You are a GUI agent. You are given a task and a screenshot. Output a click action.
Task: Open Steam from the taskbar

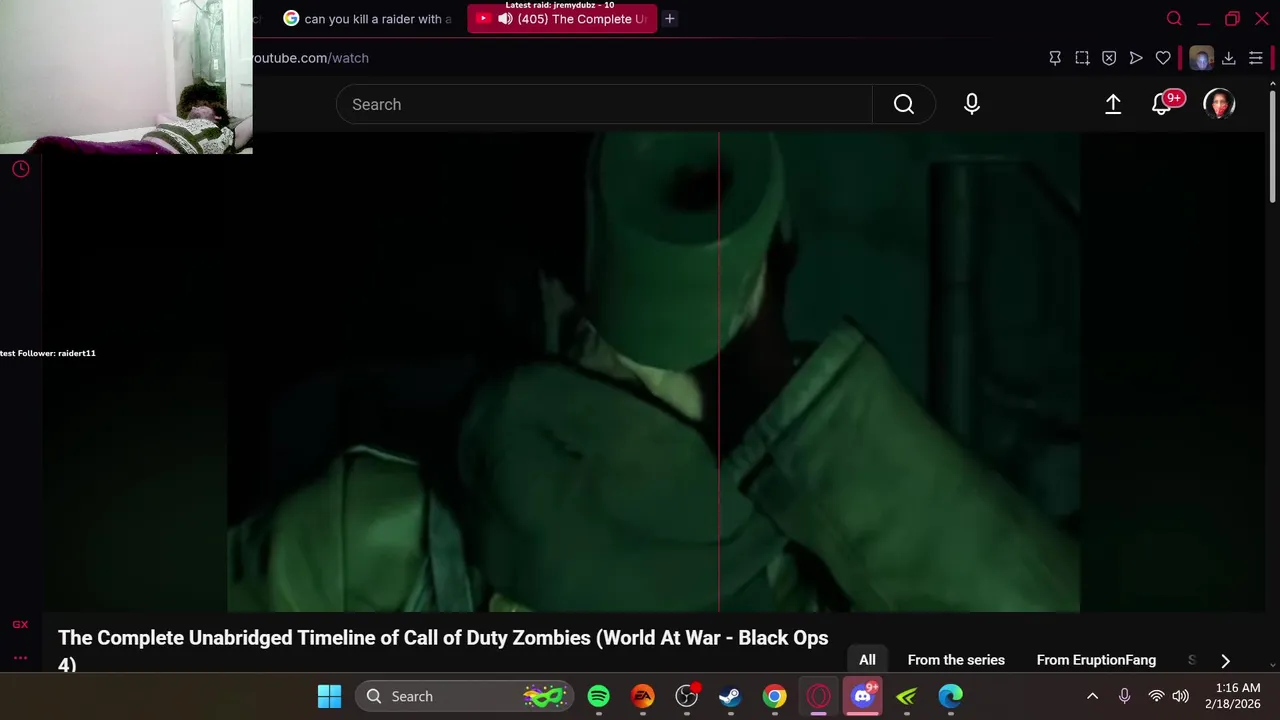[x=731, y=696]
